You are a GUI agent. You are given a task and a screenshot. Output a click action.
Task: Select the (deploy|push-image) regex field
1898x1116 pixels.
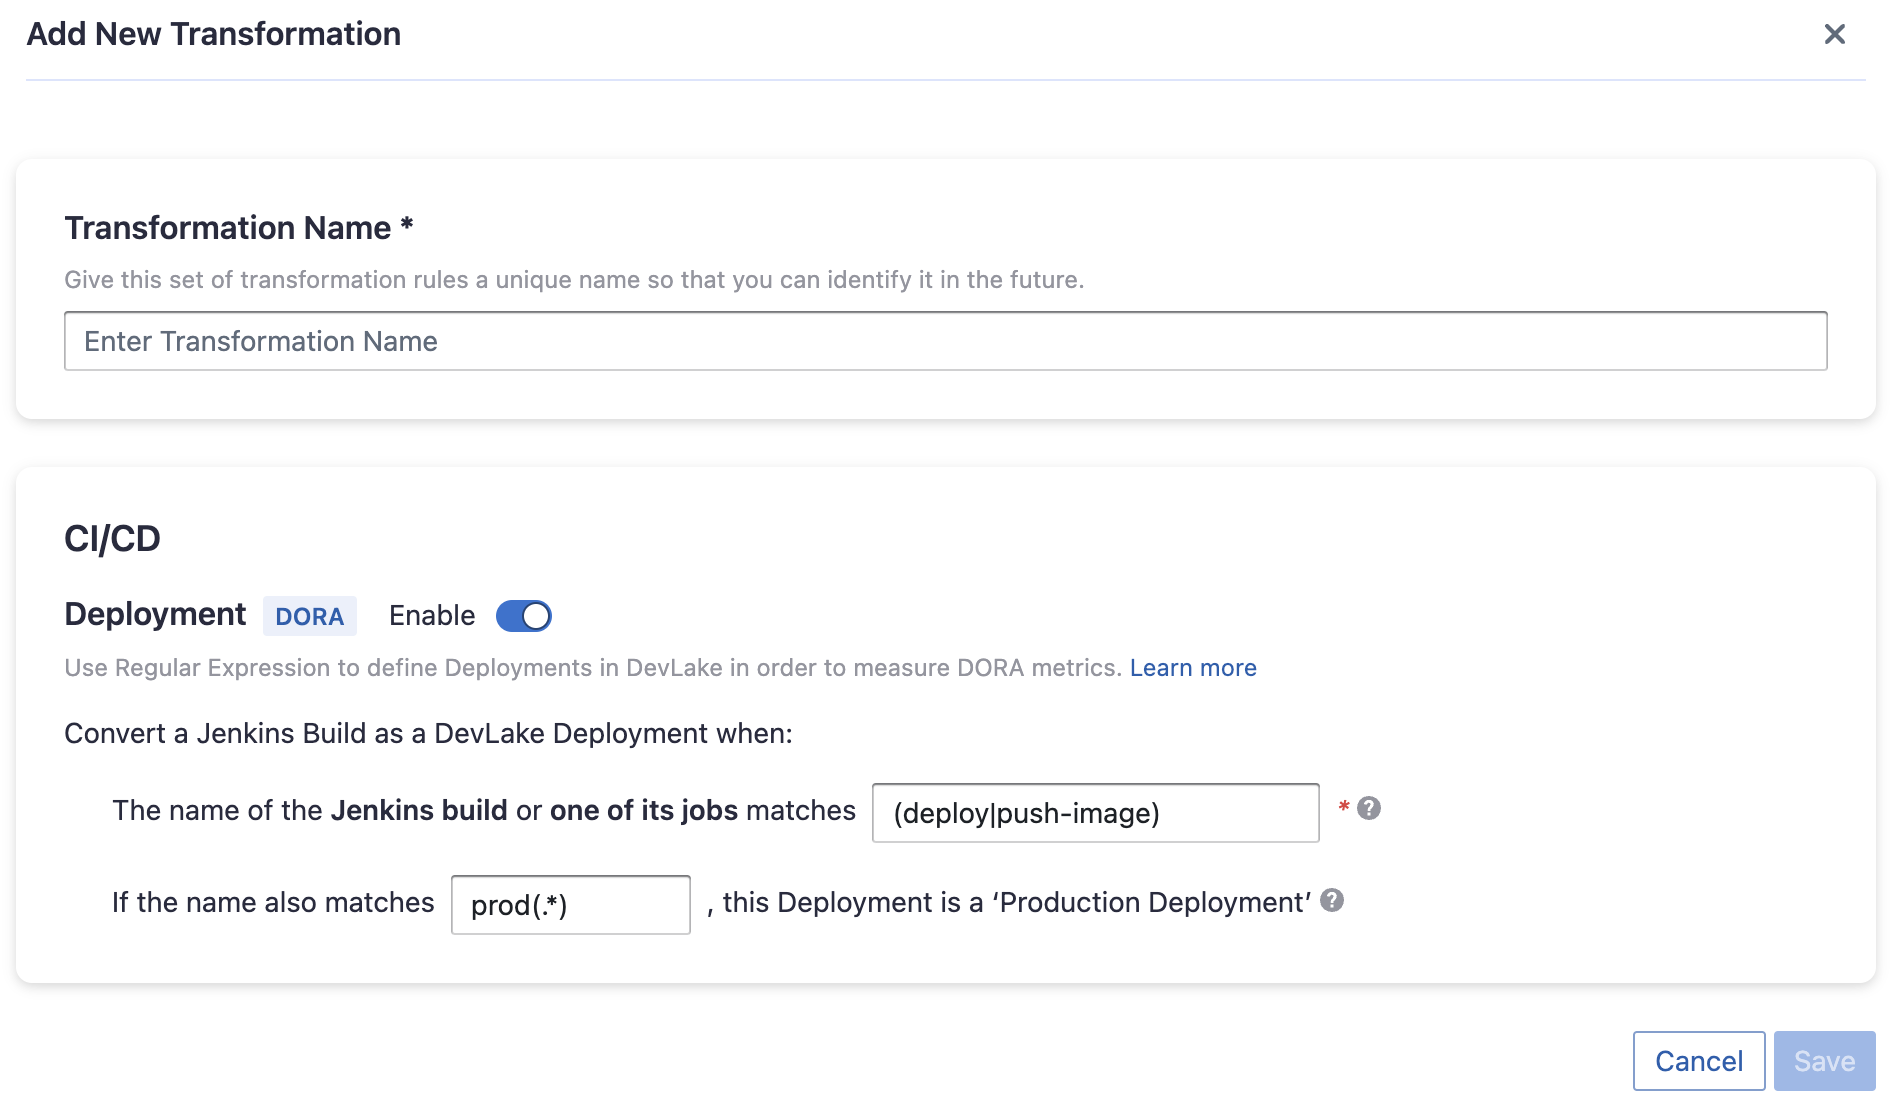click(x=1094, y=813)
